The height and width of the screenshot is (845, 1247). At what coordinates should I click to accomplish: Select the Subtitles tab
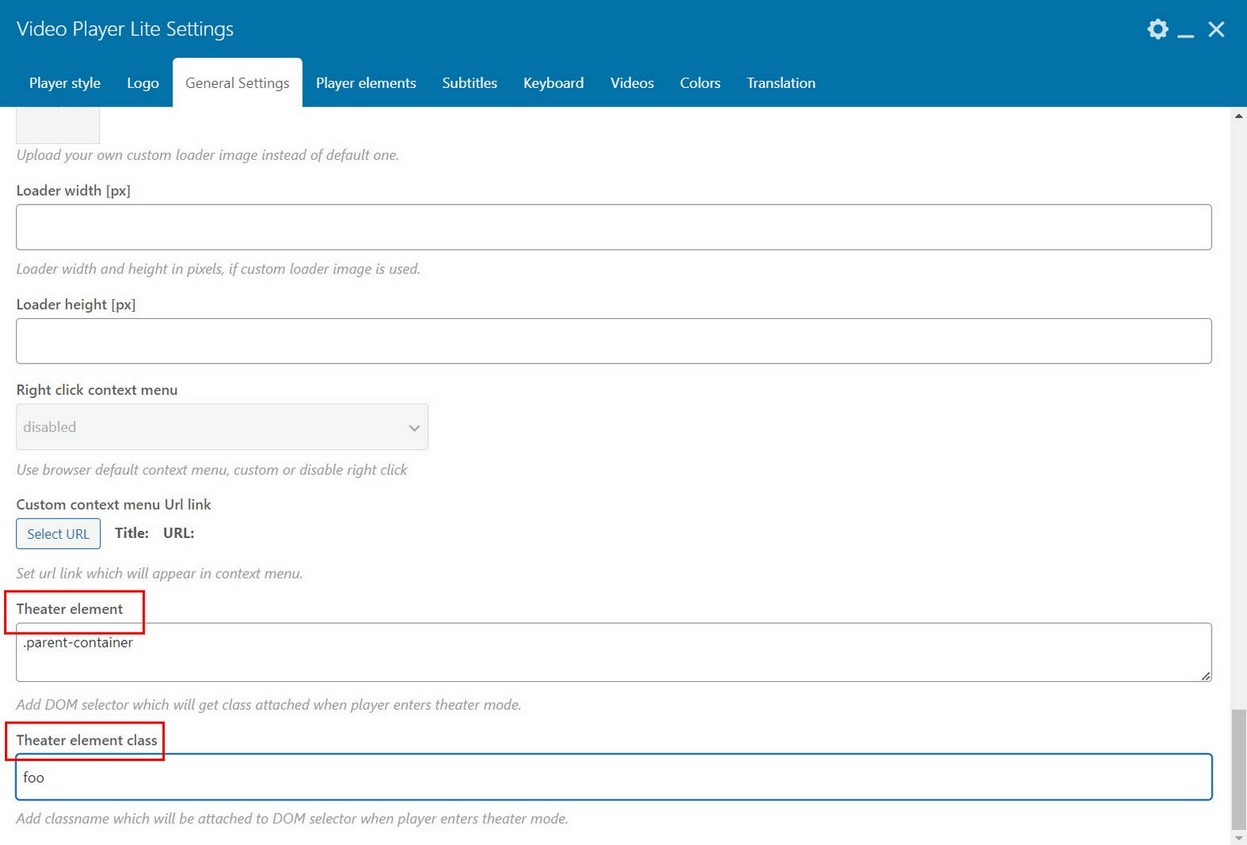click(x=470, y=83)
